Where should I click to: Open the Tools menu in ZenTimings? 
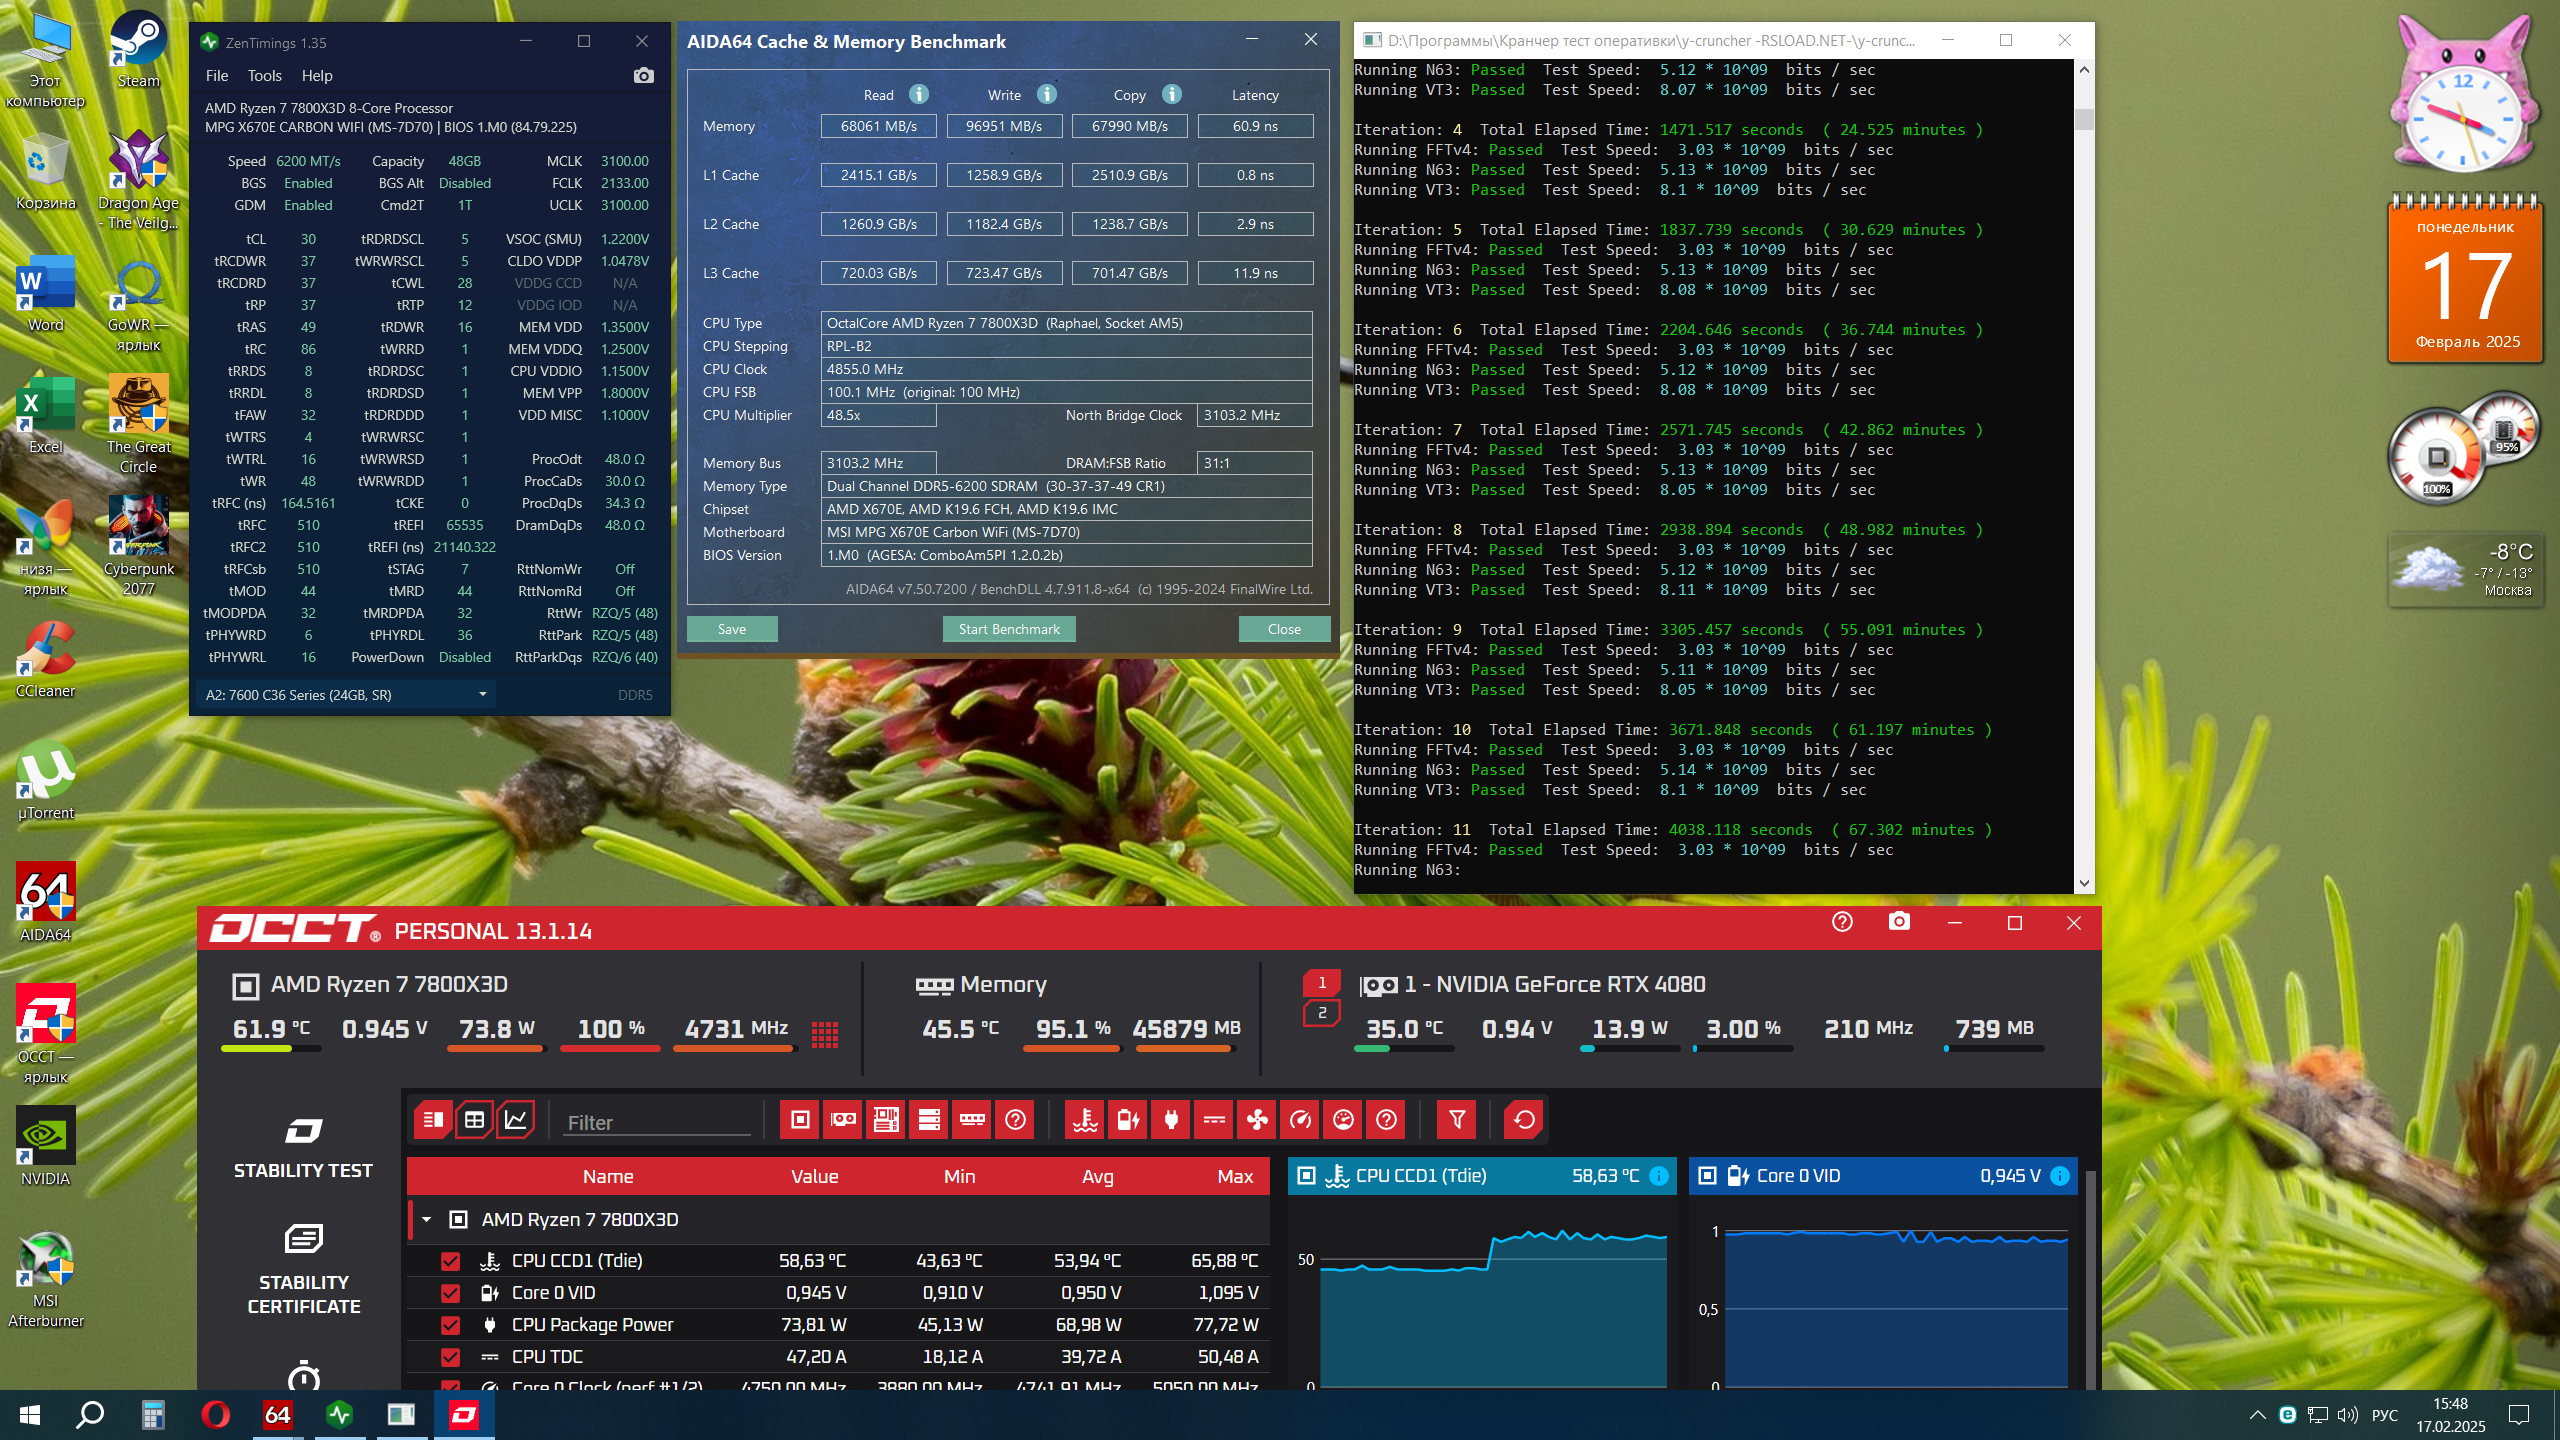pos(264,76)
